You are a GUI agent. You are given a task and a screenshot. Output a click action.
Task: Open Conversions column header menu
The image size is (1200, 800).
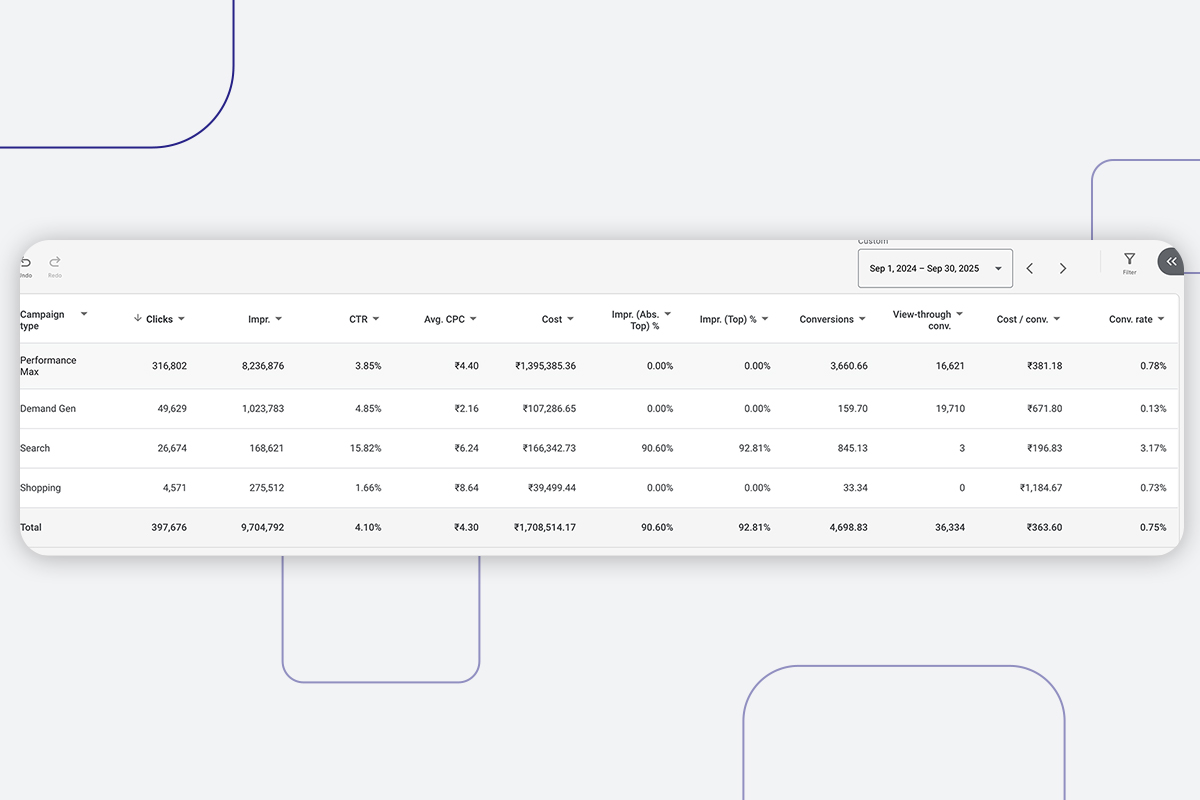tap(862, 320)
